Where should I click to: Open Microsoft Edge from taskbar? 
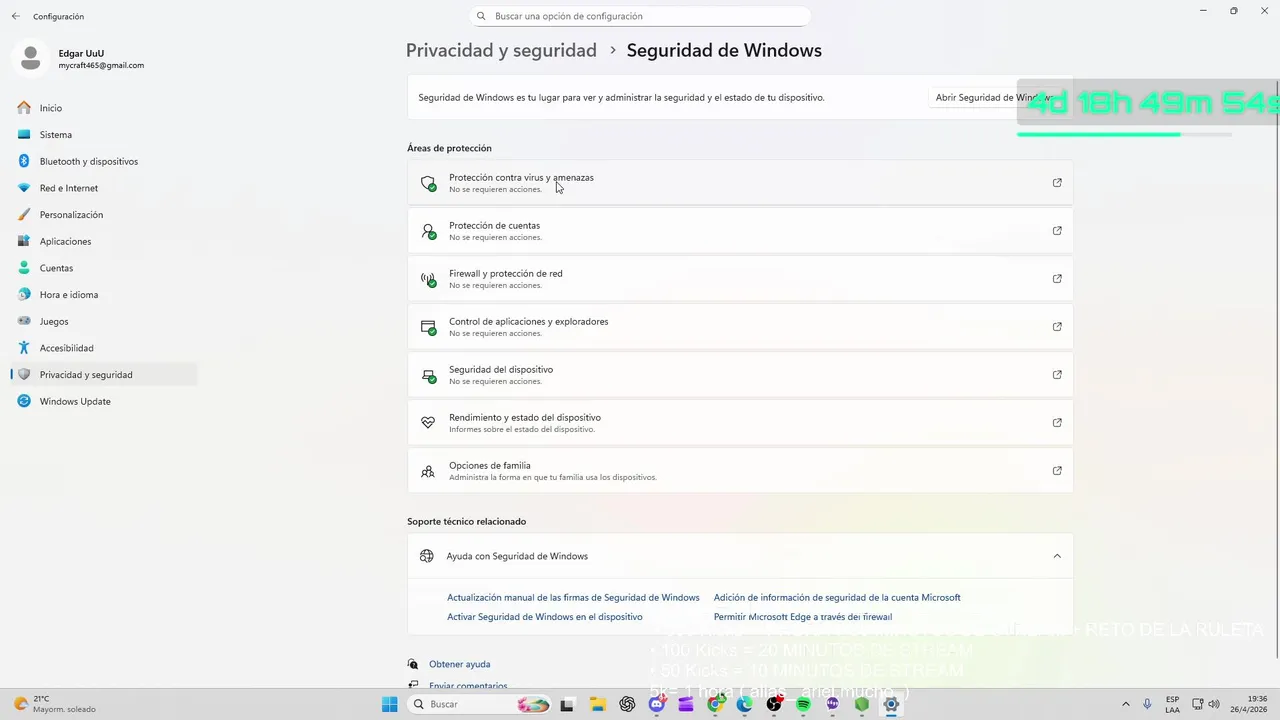(744, 704)
